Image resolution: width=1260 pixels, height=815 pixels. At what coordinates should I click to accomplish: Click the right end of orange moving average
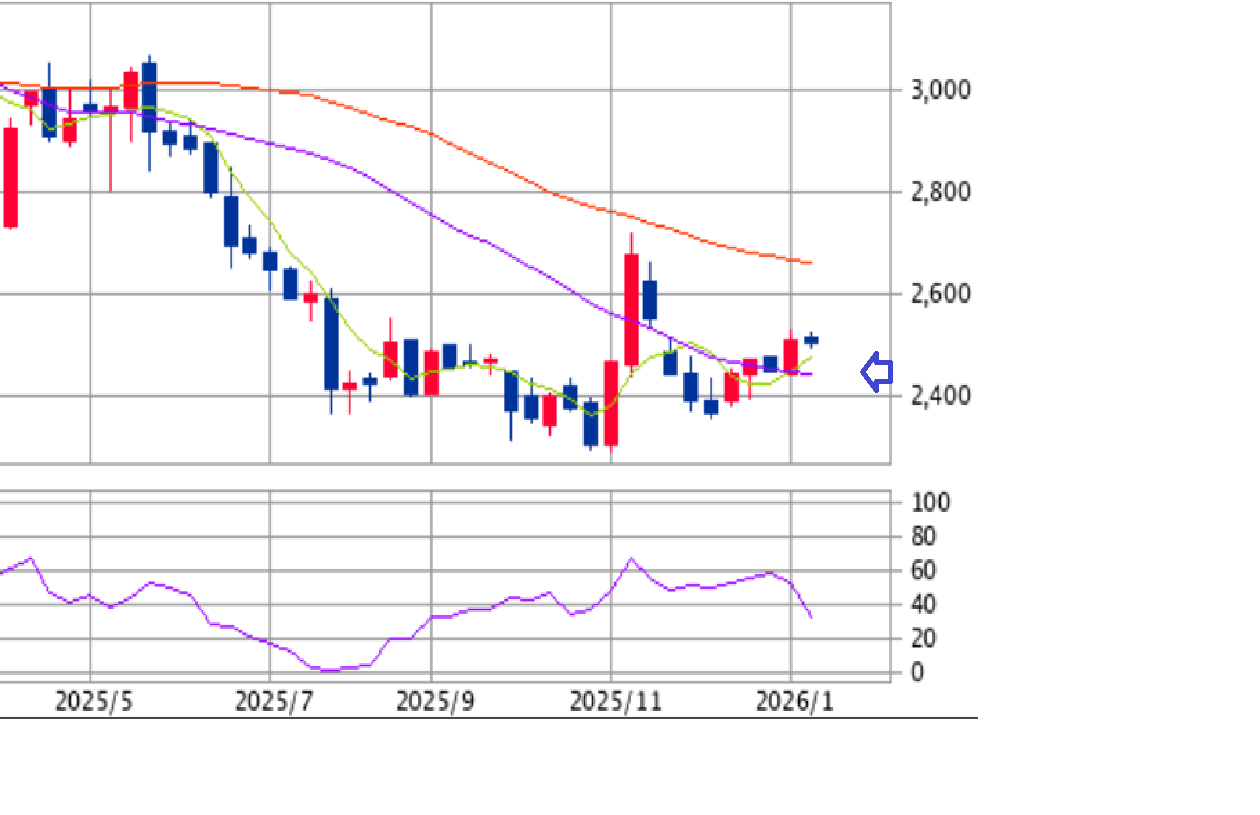tap(809, 263)
